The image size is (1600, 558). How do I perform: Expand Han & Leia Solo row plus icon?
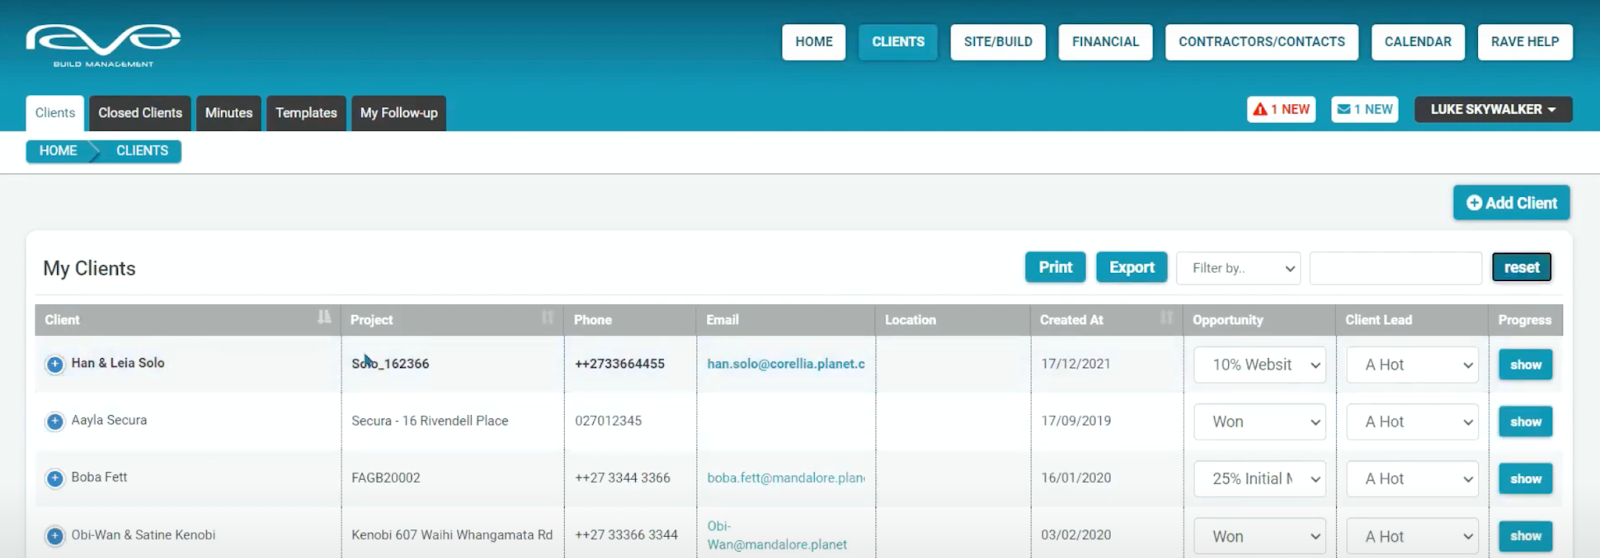point(55,365)
